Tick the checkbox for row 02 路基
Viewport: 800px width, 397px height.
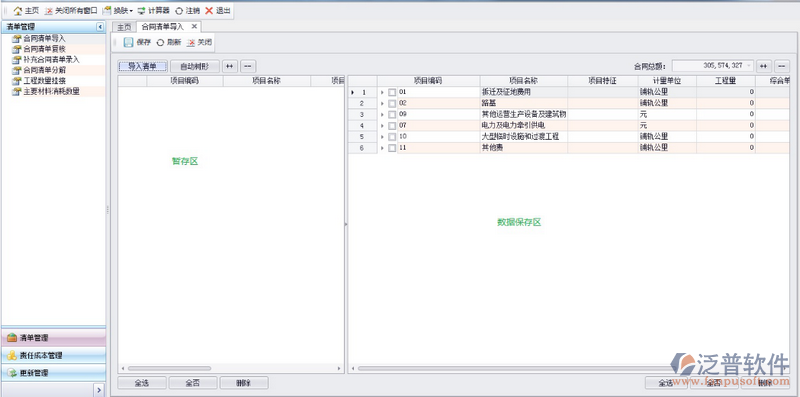coord(392,104)
